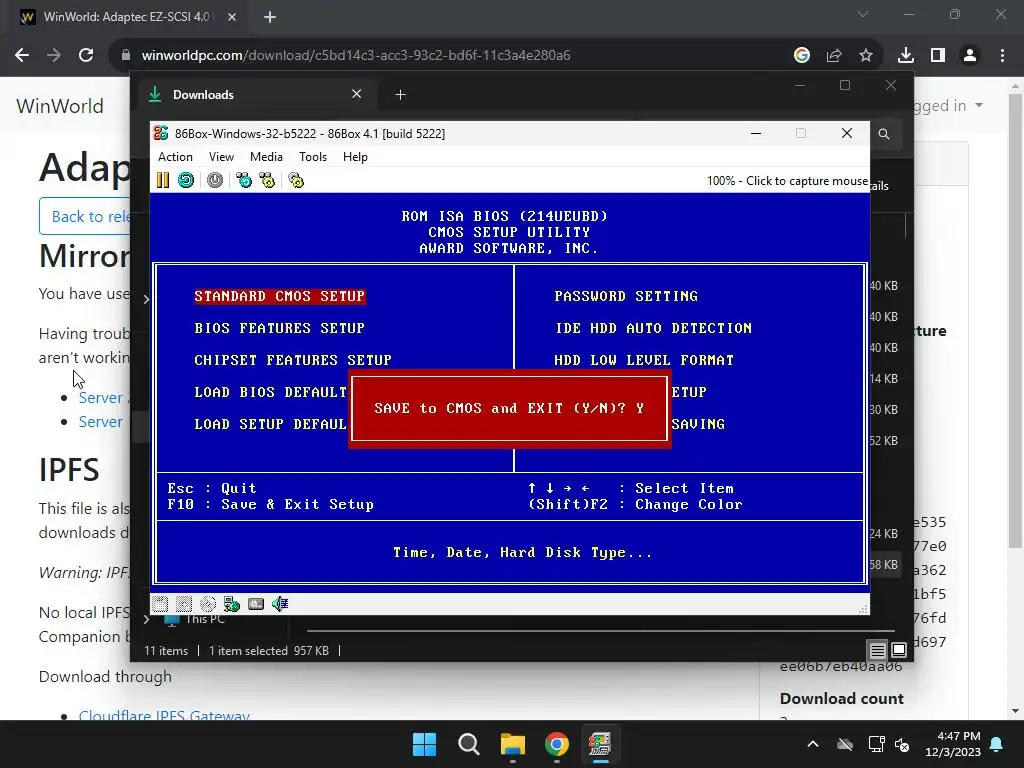Click the File Explorer search icon
1024x768 pixels.
(884, 134)
